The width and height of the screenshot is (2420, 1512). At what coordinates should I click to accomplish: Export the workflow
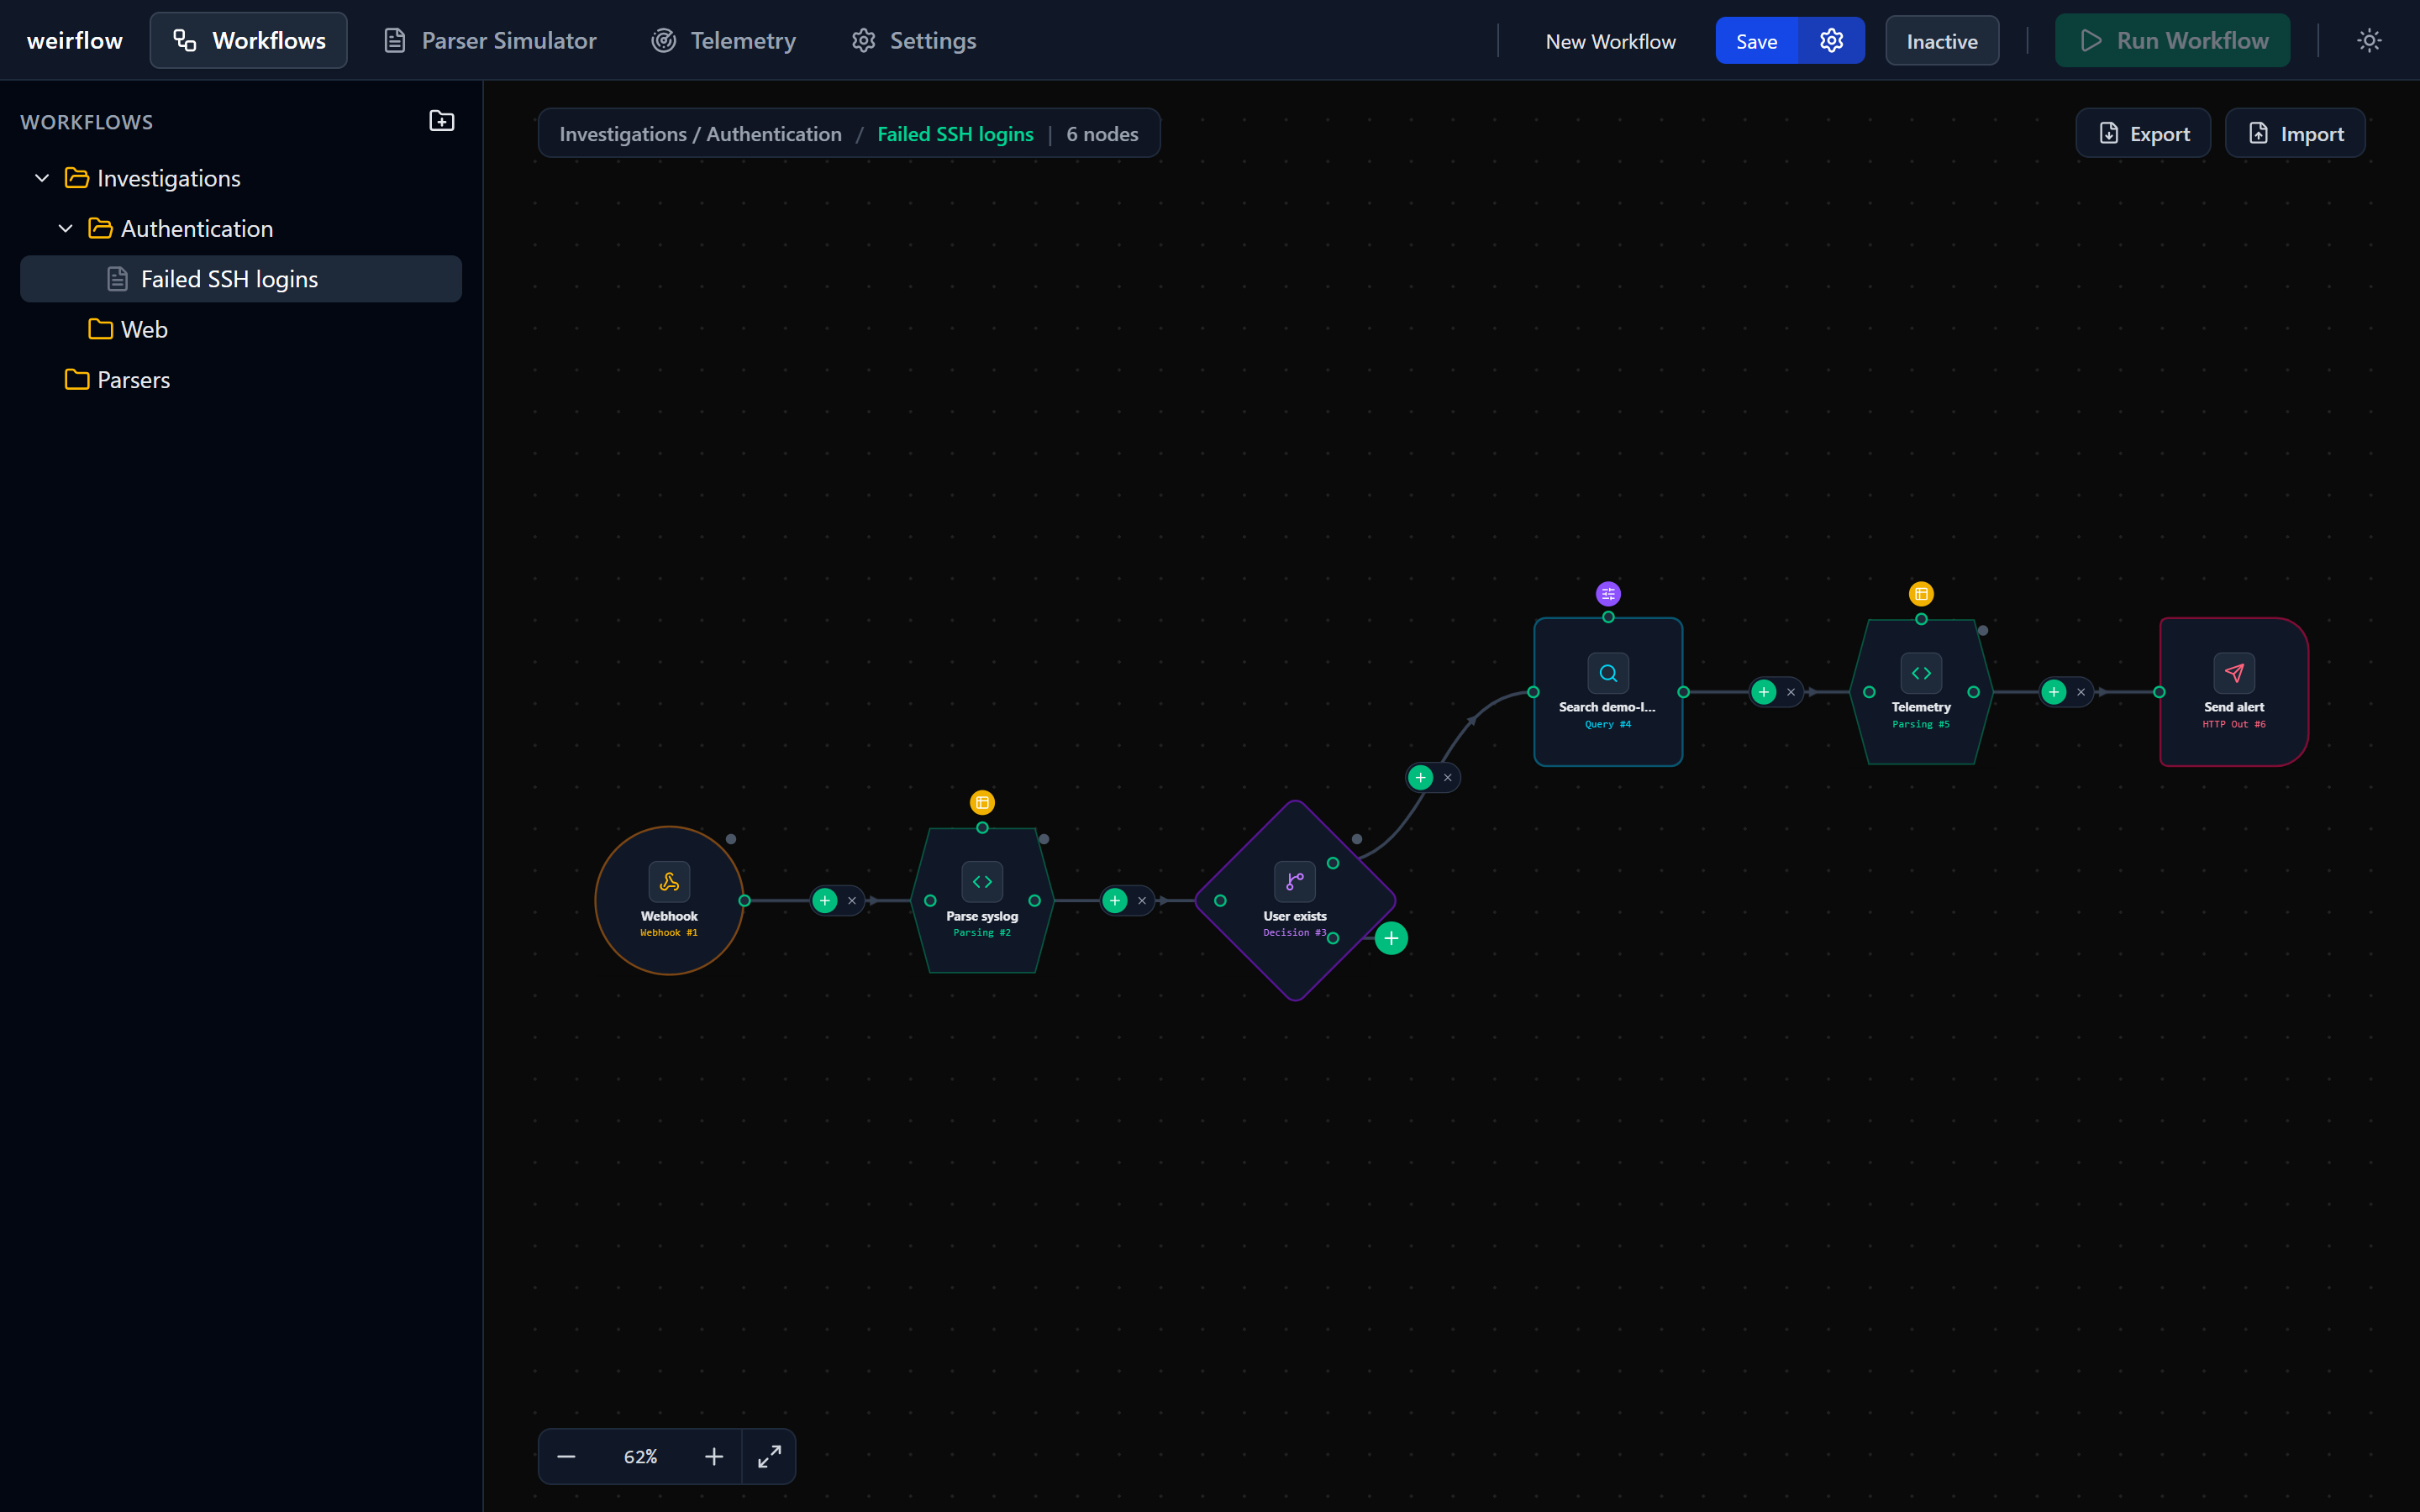tap(2143, 133)
